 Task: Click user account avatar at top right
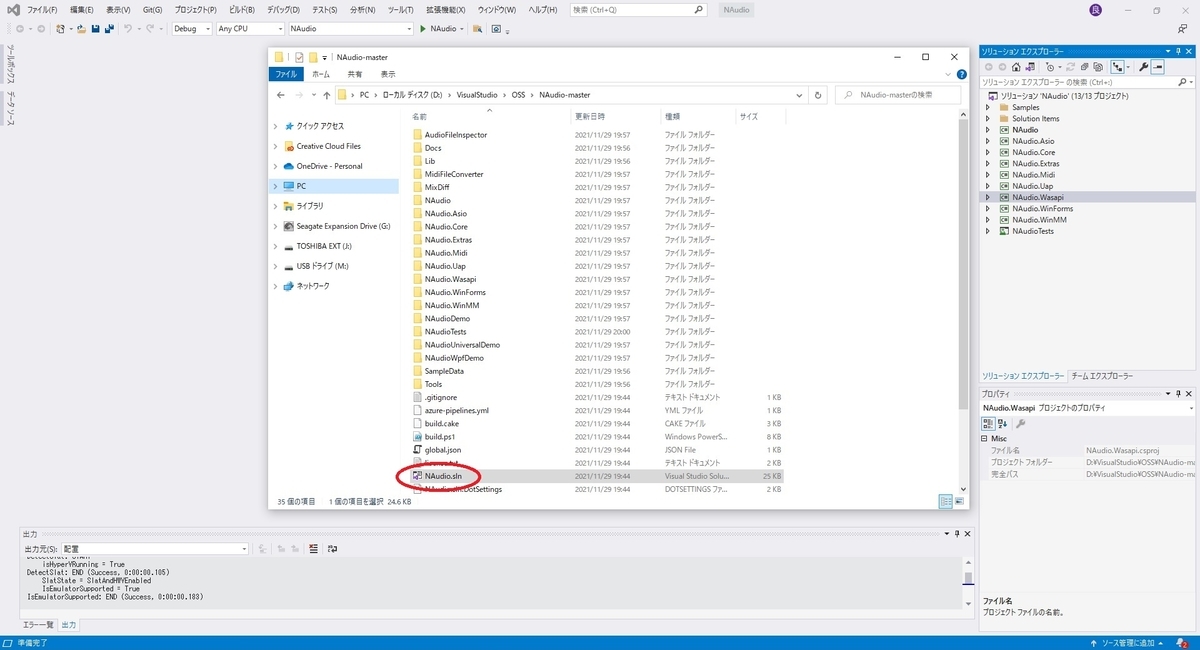click(x=1095, y=10)
